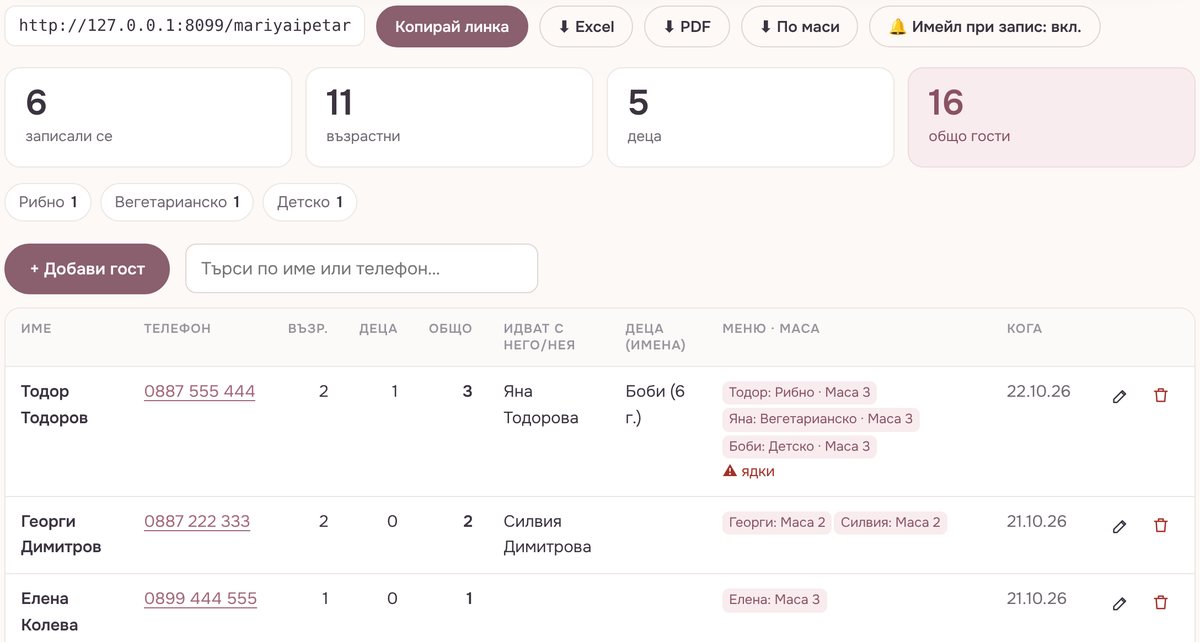The height and width of the screenshot is (642, 1200).
Task: Toggle email notifications on registration
Action: [984, 27]
